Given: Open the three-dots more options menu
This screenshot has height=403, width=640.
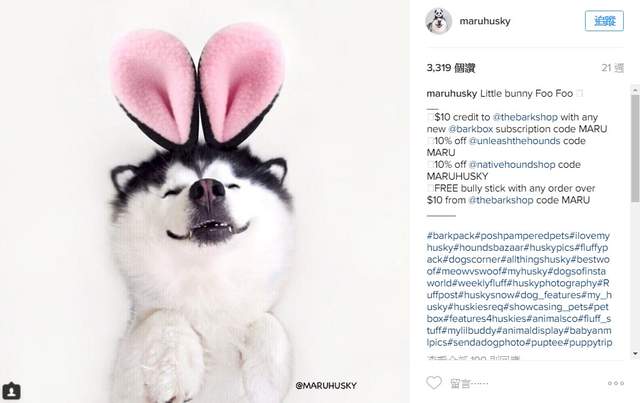Looking at the screenshot, I should [616, 383].
